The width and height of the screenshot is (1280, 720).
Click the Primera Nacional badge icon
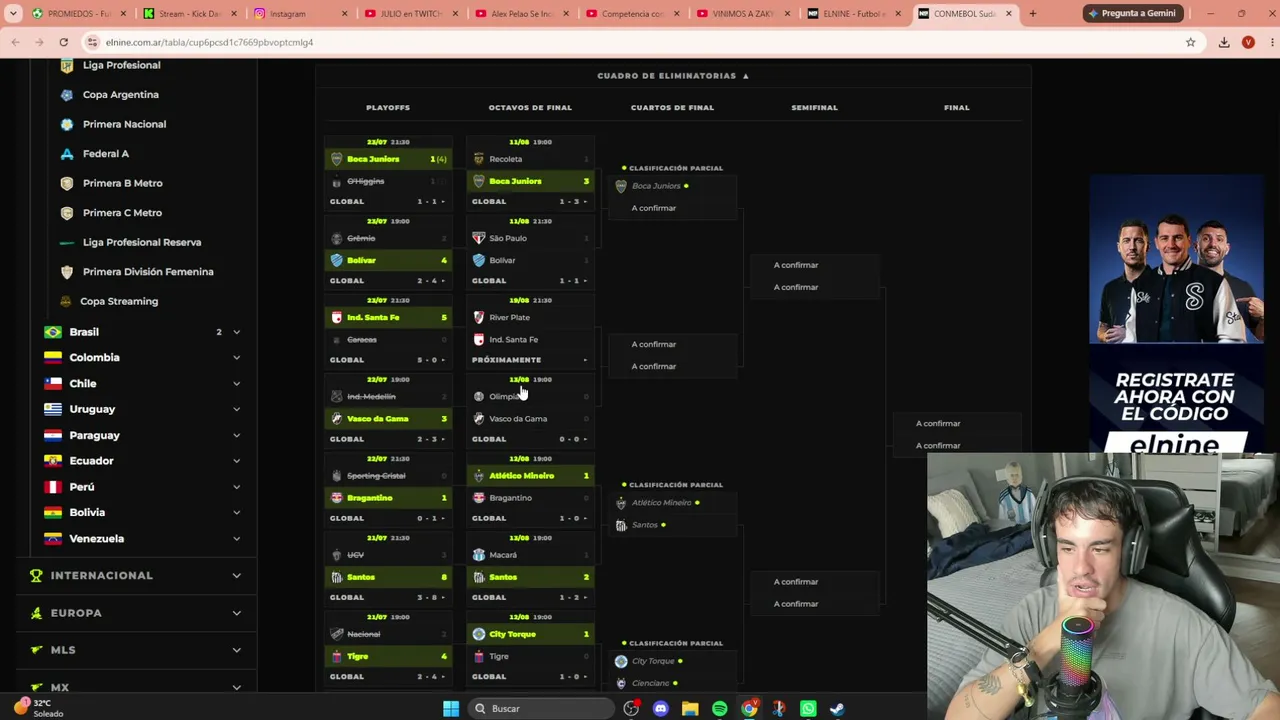click(67, 124)
